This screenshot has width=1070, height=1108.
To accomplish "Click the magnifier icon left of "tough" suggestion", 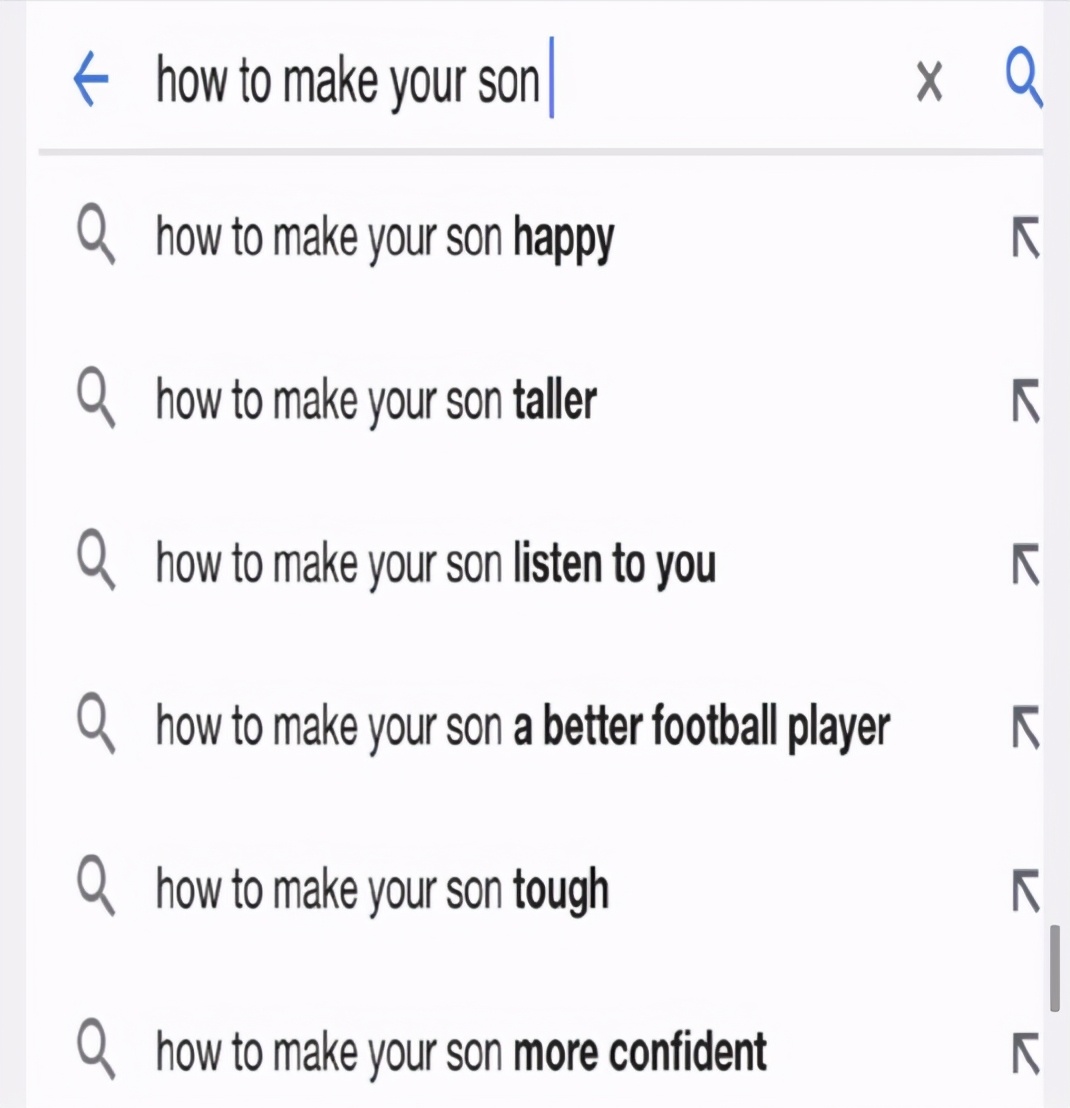I will click(x=96, y=890).
